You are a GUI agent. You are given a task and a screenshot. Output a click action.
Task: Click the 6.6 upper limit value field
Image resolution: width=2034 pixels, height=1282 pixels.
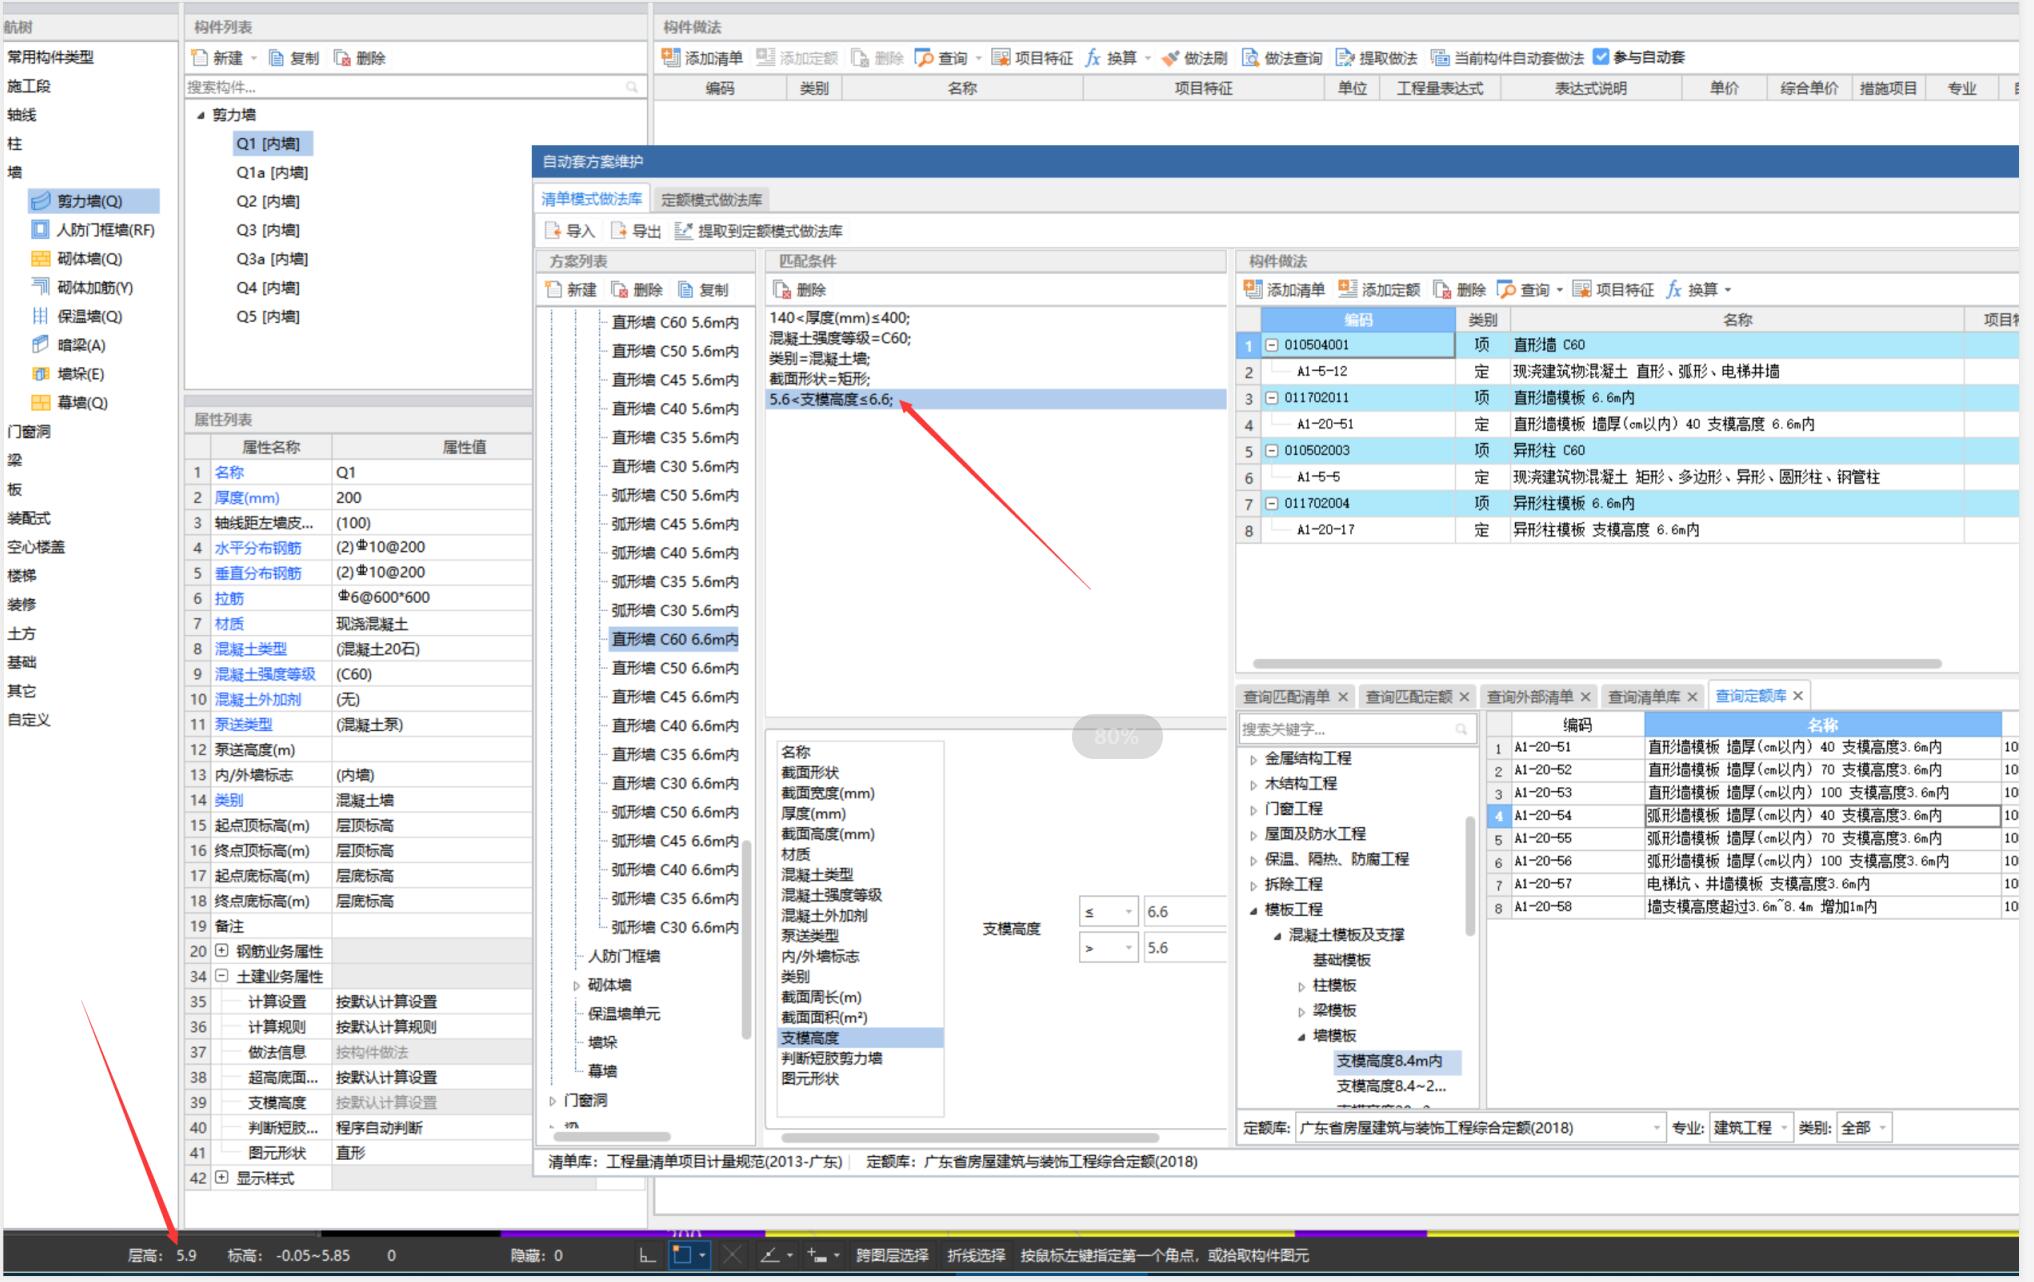point(1186,912)
